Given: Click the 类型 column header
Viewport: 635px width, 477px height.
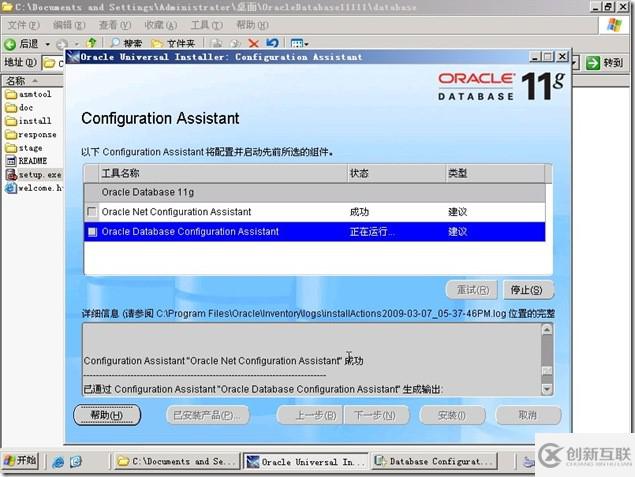Looking at the screenshot, I should 495,174.
